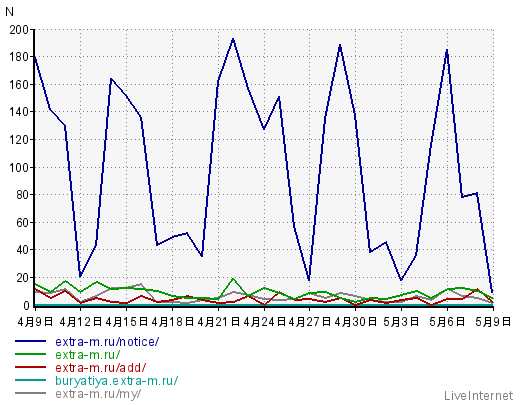Click the extra-m.ru/notice/ legend label

coord(107,342)
